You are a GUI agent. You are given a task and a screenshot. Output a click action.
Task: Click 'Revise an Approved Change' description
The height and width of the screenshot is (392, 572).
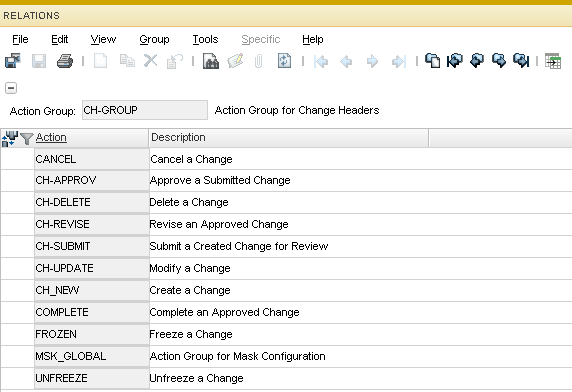219,224
